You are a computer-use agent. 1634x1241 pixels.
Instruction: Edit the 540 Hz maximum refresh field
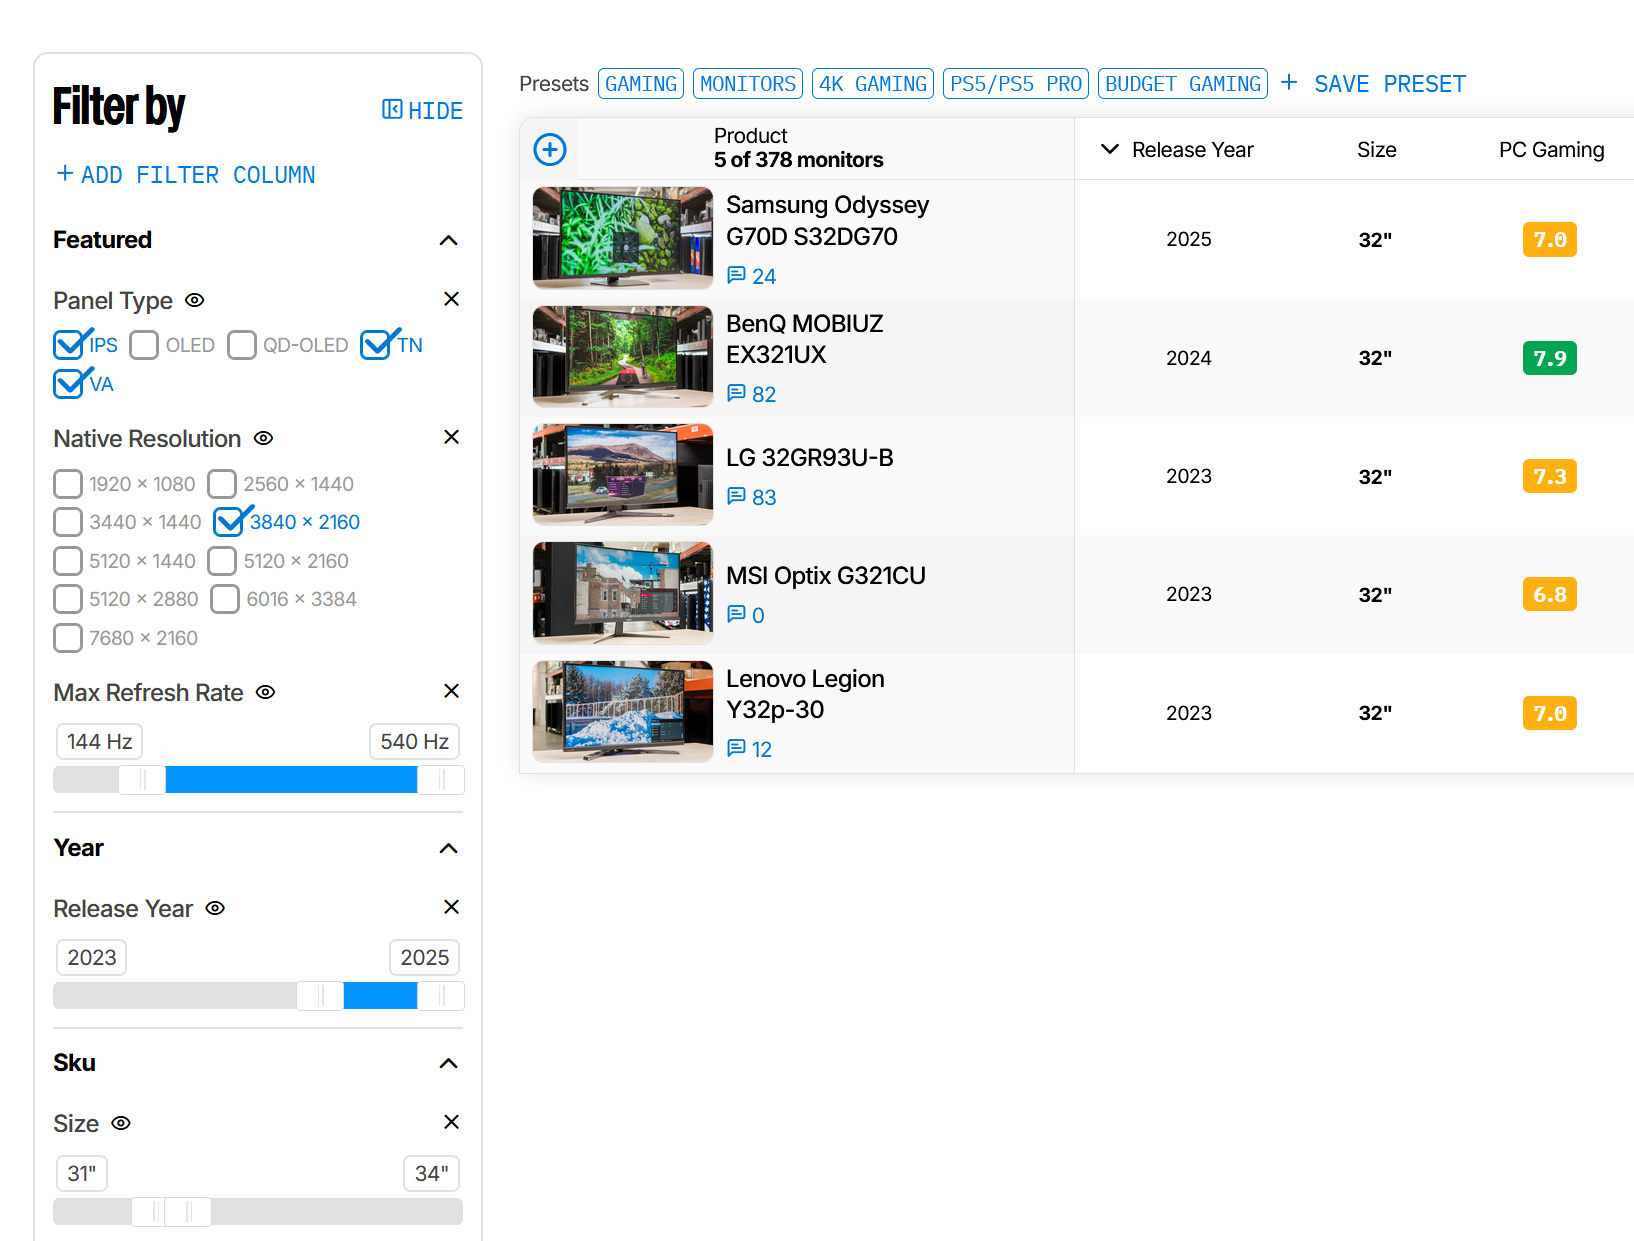click(x=414, y=742)
